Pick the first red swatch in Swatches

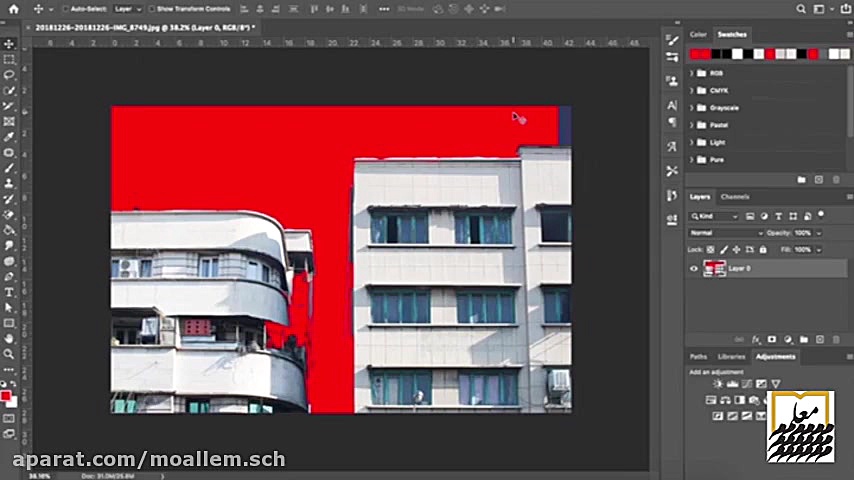694,54
